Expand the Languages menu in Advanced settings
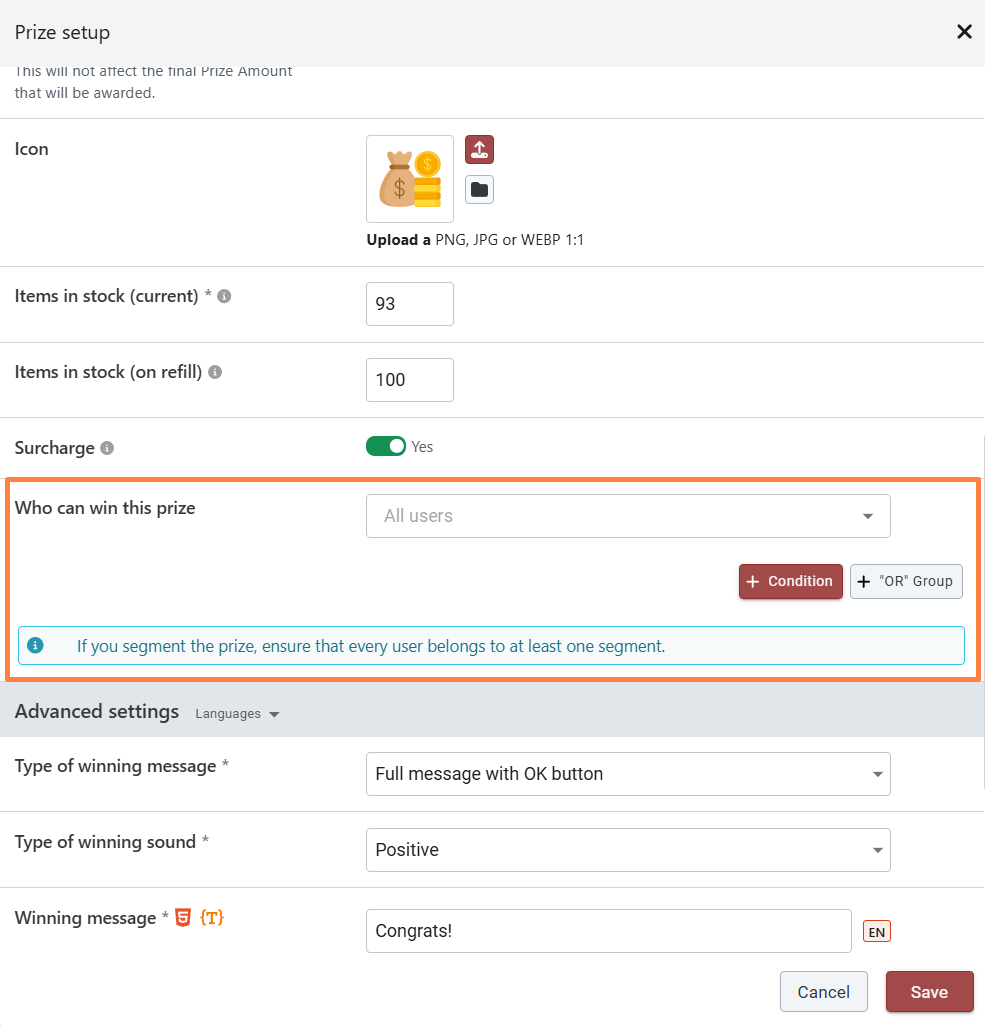 [237, 714]
